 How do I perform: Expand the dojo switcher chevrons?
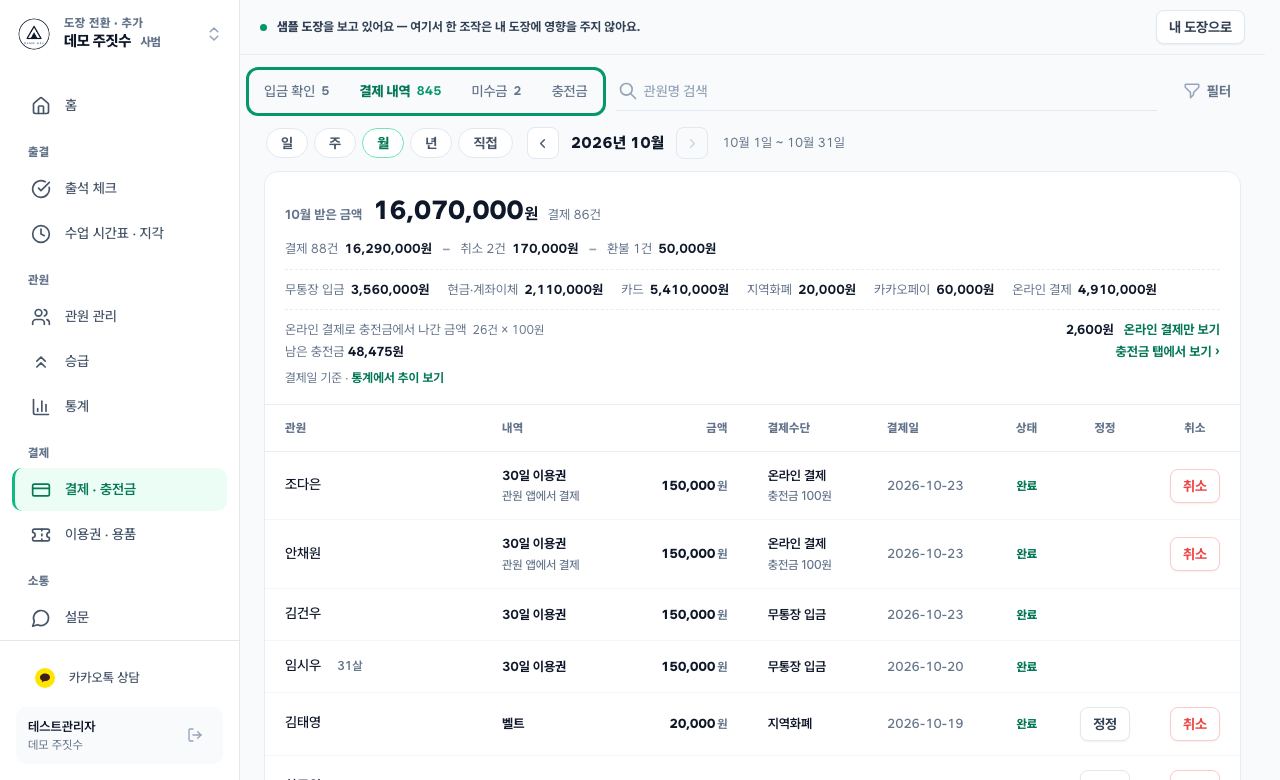[214, 34]
